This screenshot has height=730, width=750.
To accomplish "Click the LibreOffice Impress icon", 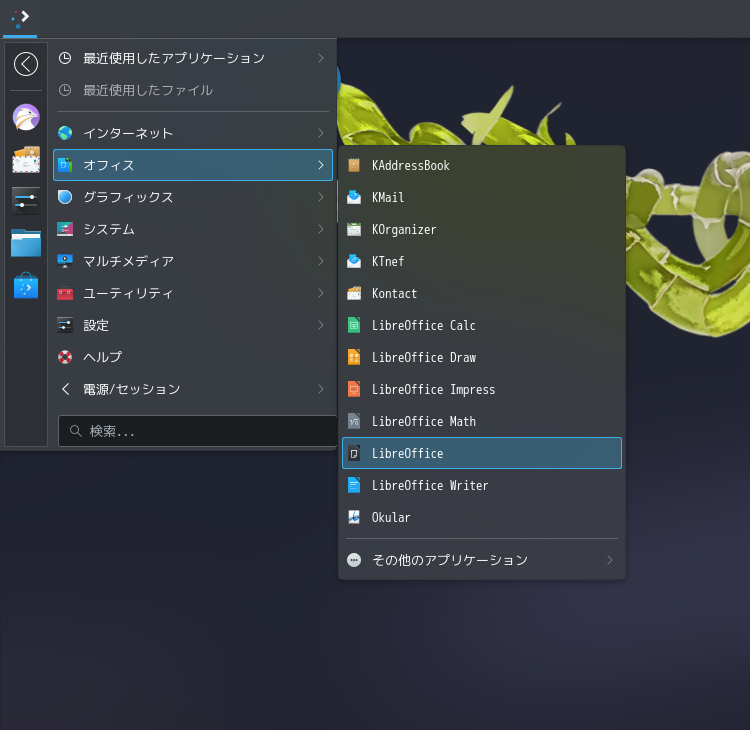I will (354, 389).
